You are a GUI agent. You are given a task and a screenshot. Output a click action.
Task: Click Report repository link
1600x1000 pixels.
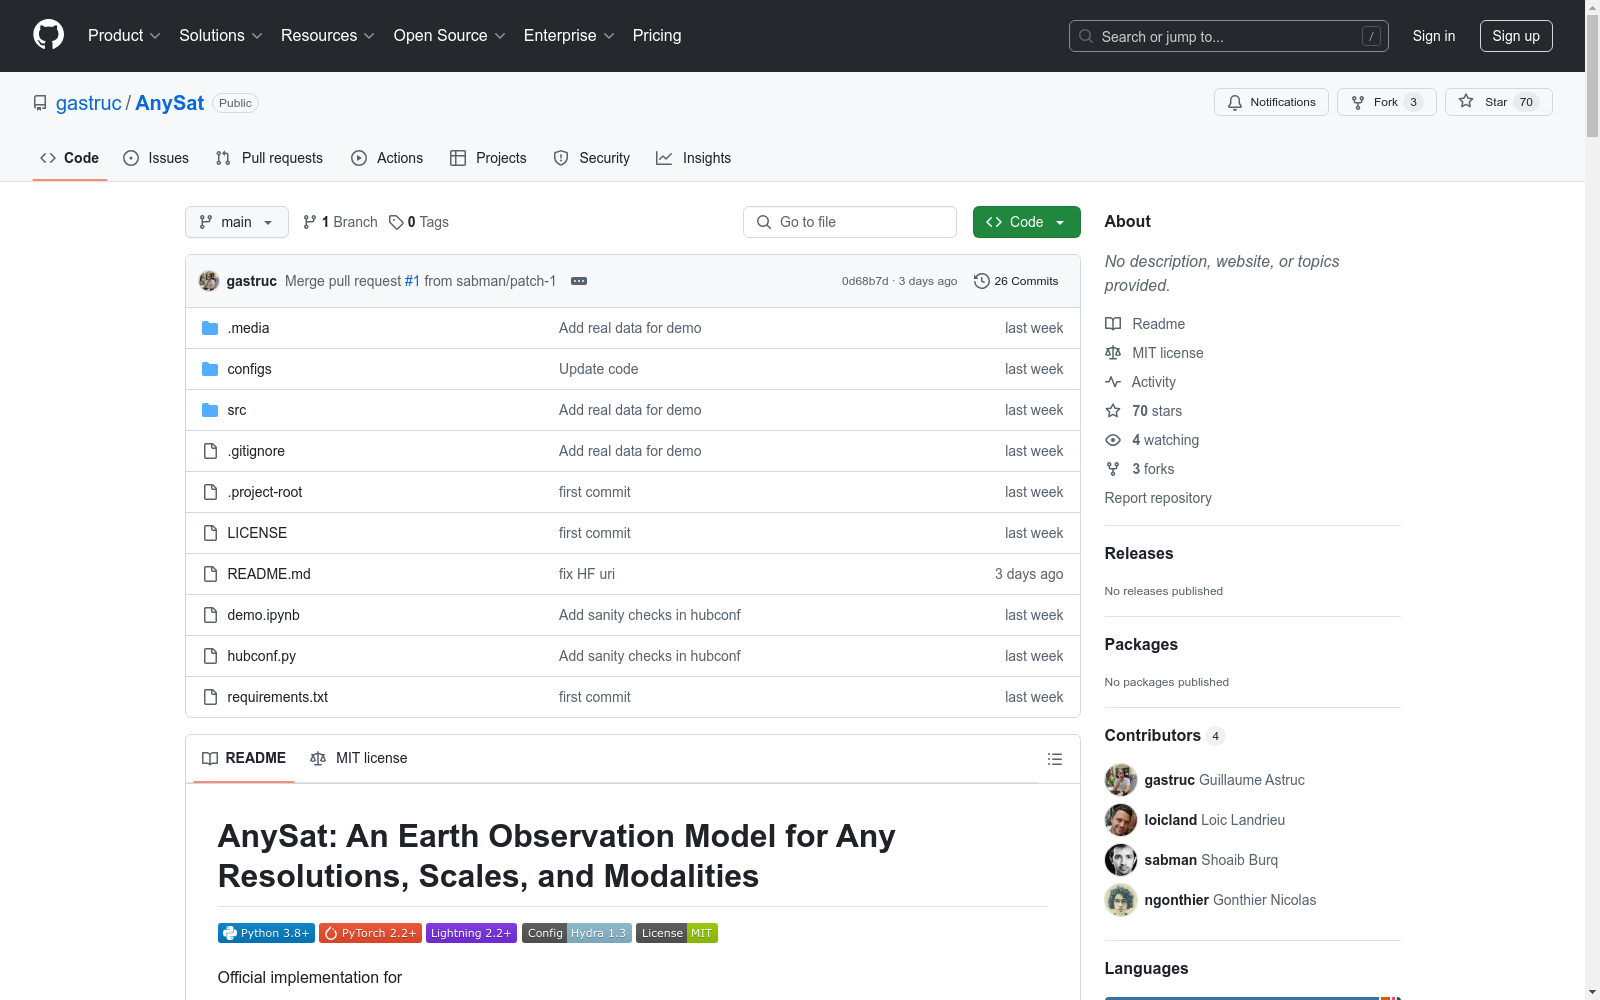point(1158,498)
